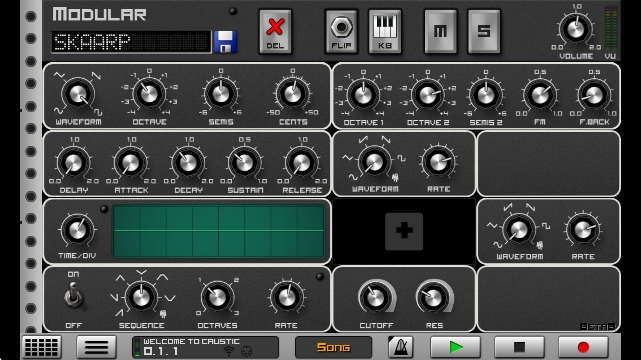Open the main menu hamburger button

click(96, 347)
